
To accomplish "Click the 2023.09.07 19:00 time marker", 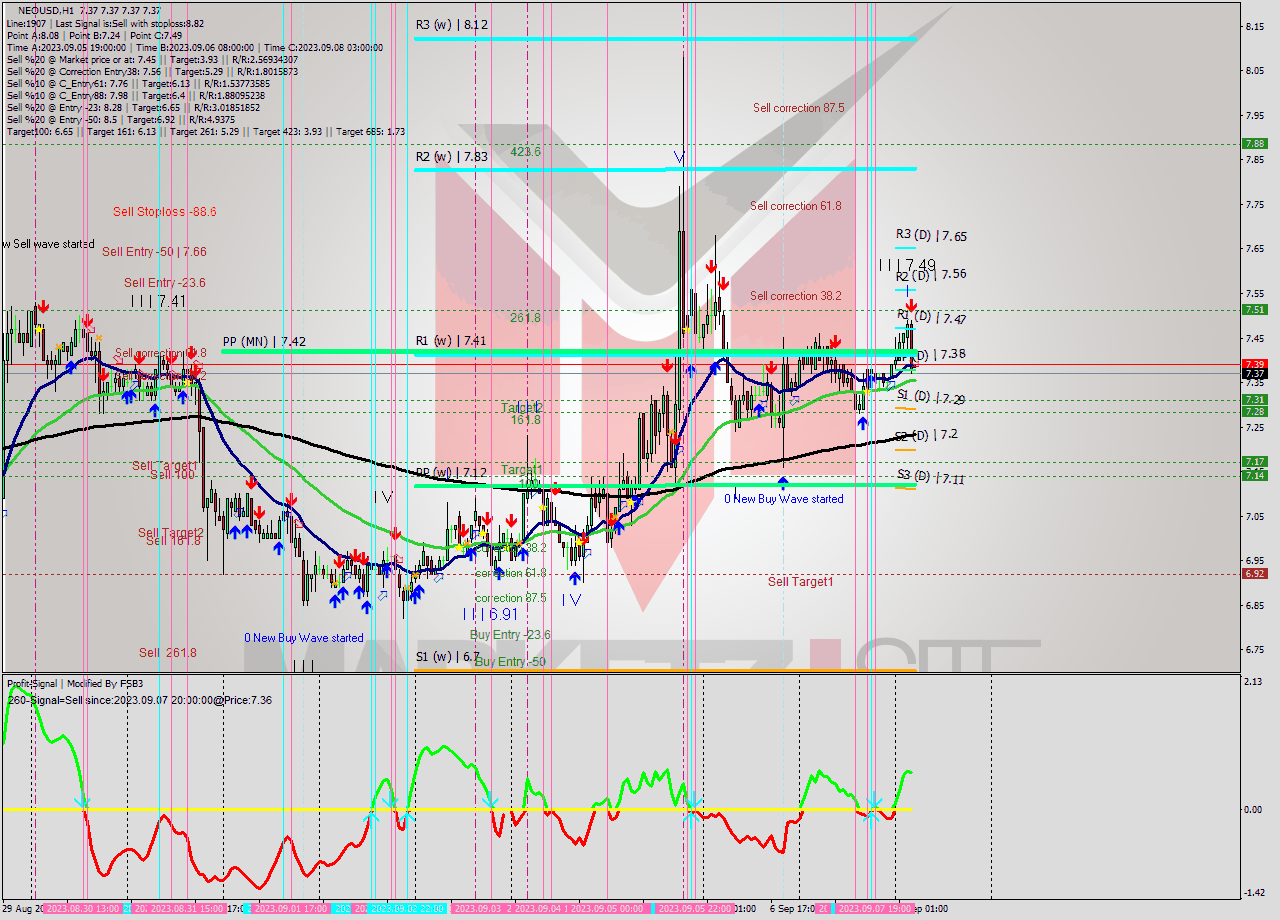I will click(873, 909).
